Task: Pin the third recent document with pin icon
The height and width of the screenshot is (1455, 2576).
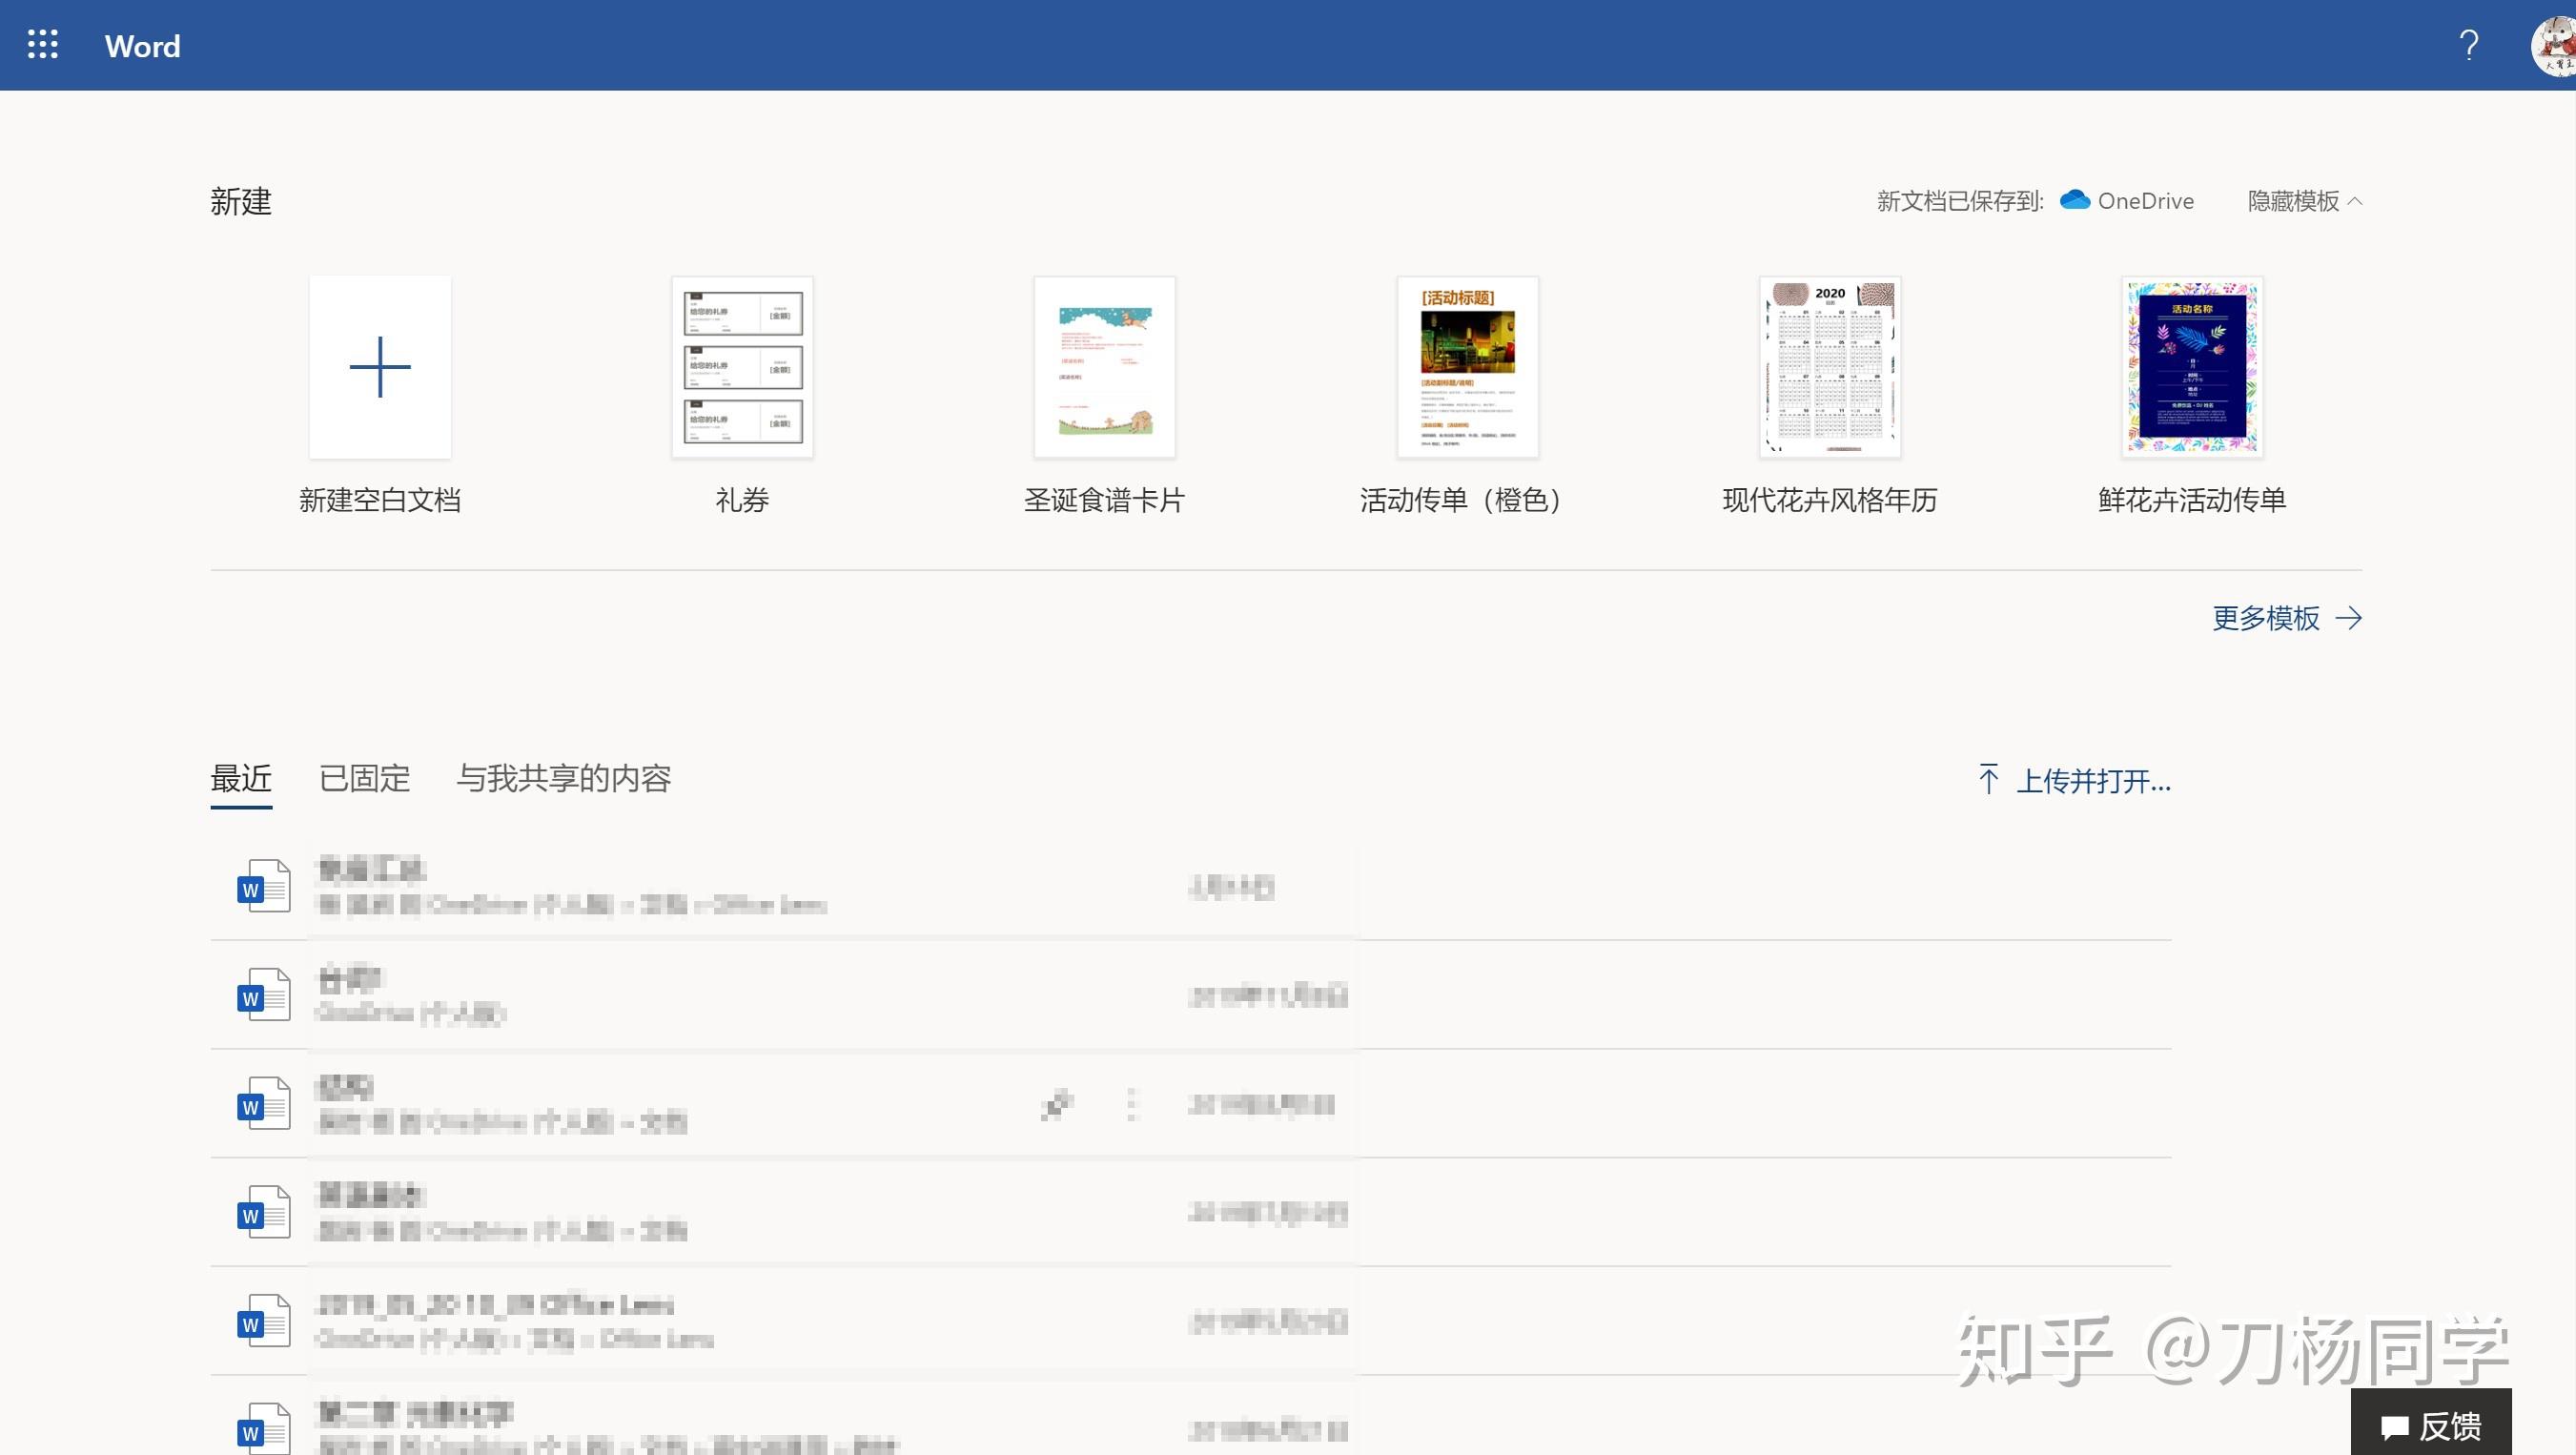Action: tap(1057, 1104)
